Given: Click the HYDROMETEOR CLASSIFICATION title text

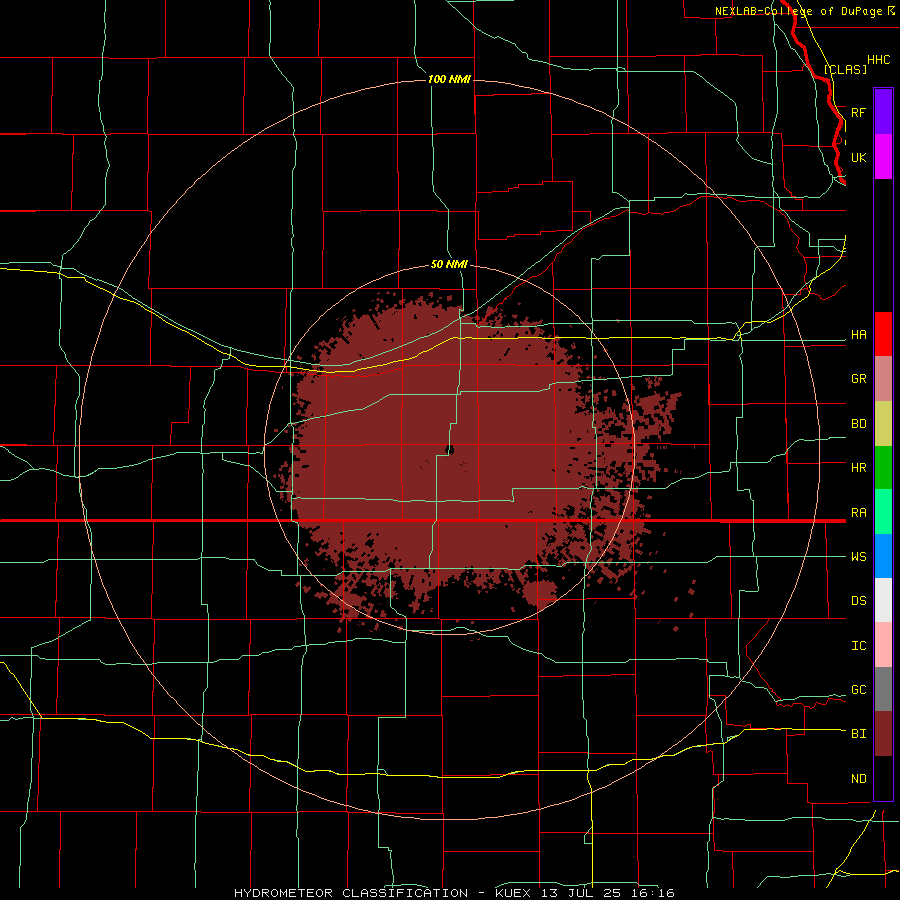Looking at the screenshot, I should tap(351, 893).
